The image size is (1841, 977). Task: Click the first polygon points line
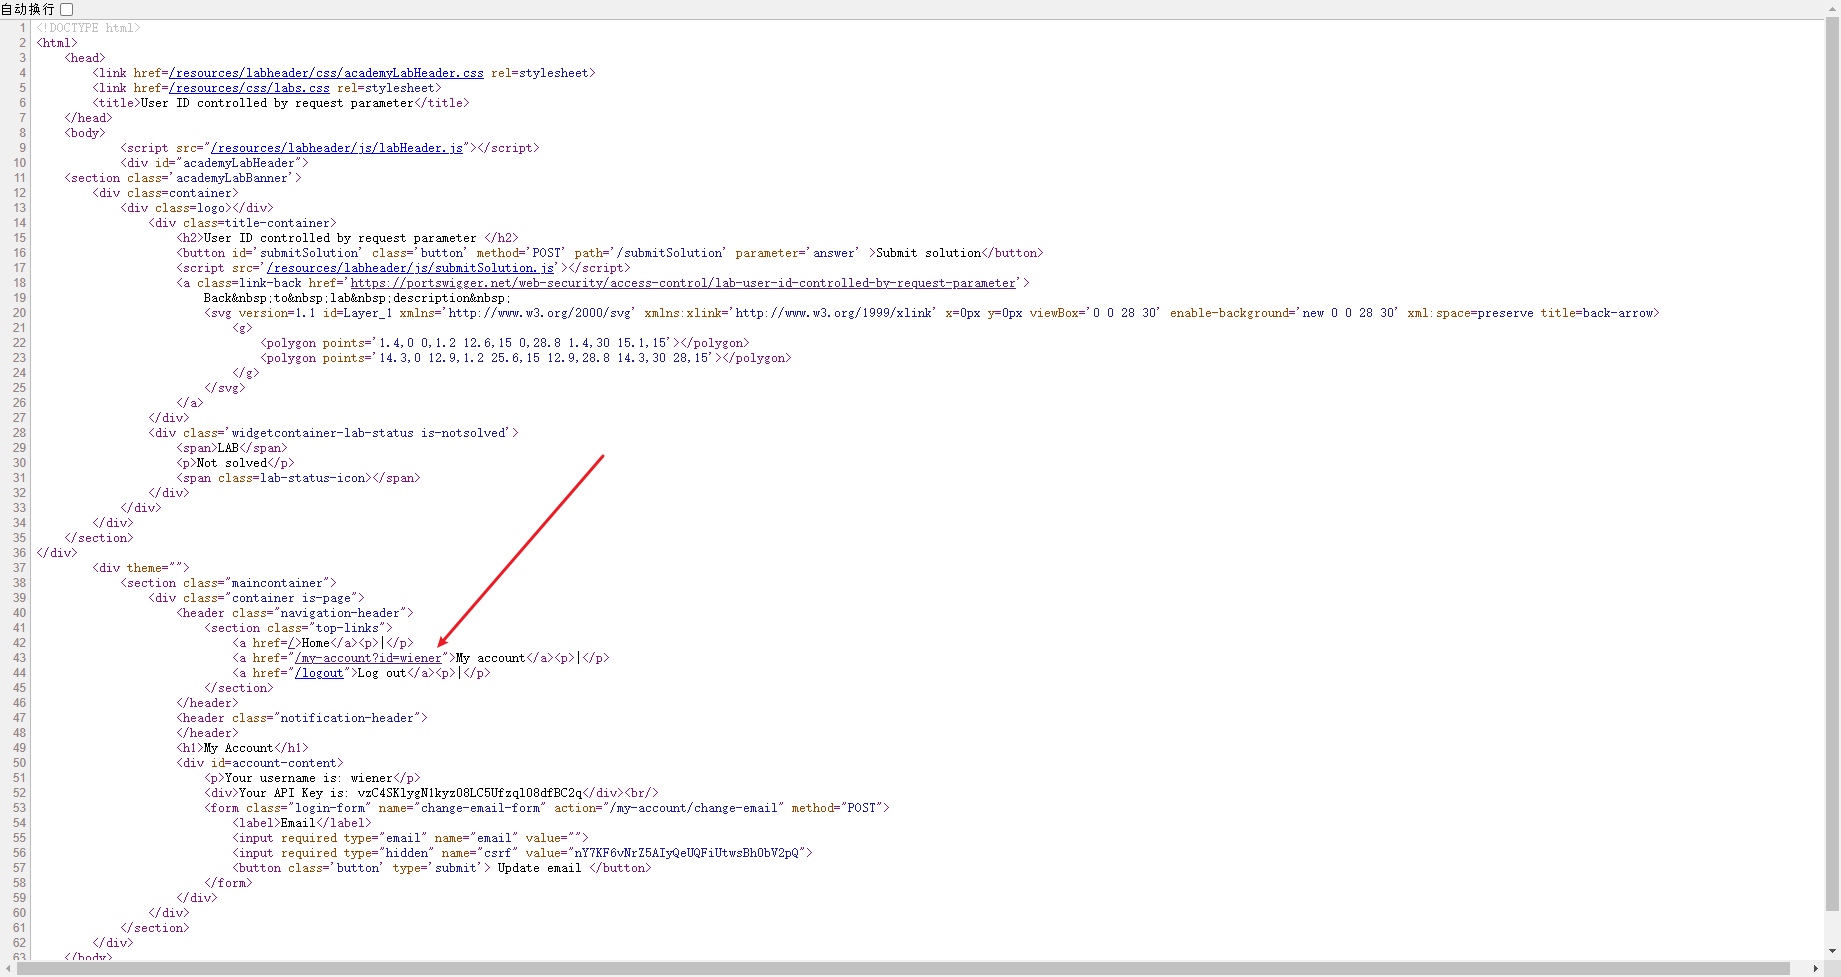[505, 343]
